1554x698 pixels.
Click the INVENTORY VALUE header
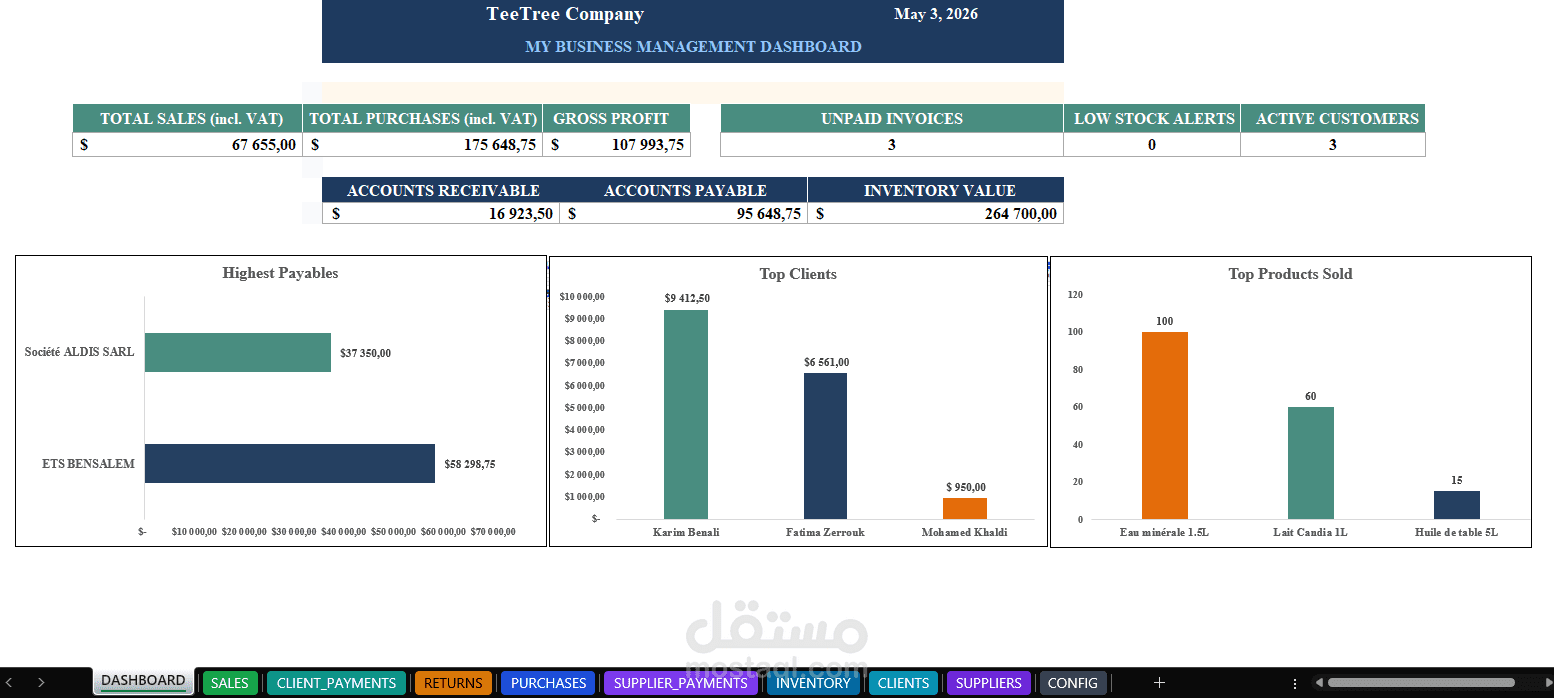pos(936,190)
